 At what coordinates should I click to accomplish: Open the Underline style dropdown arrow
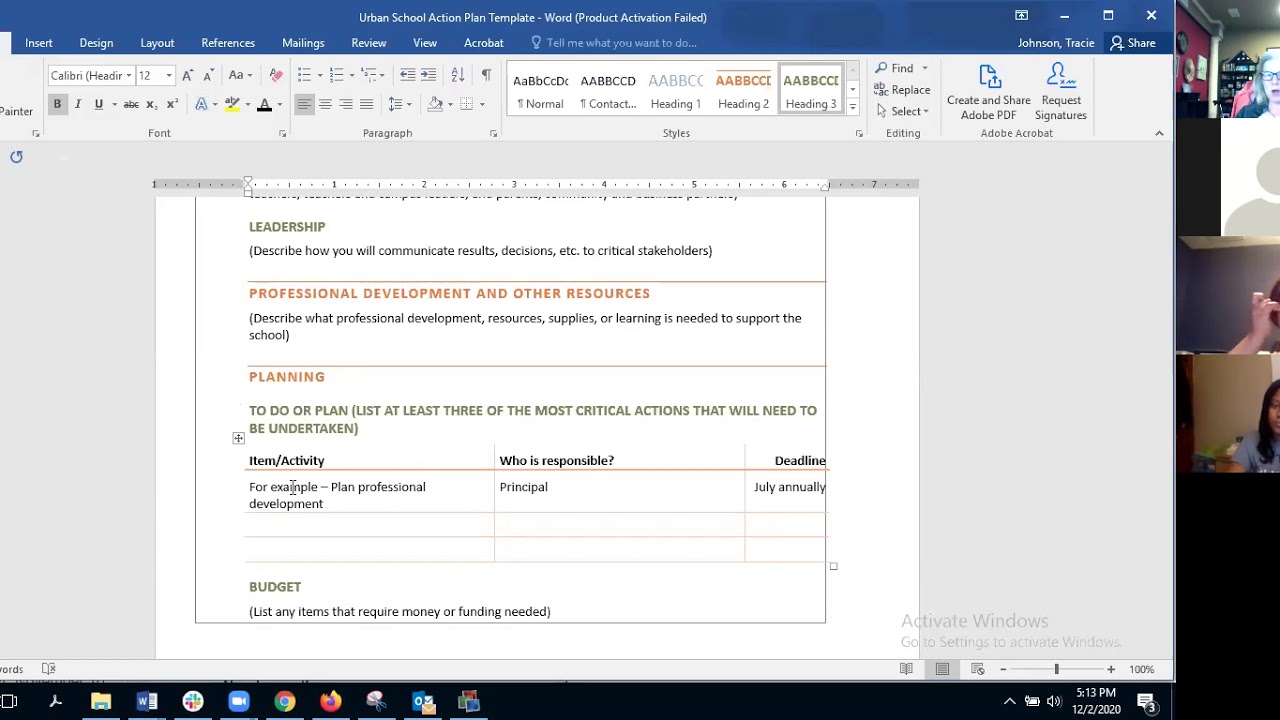pos(114,104)
